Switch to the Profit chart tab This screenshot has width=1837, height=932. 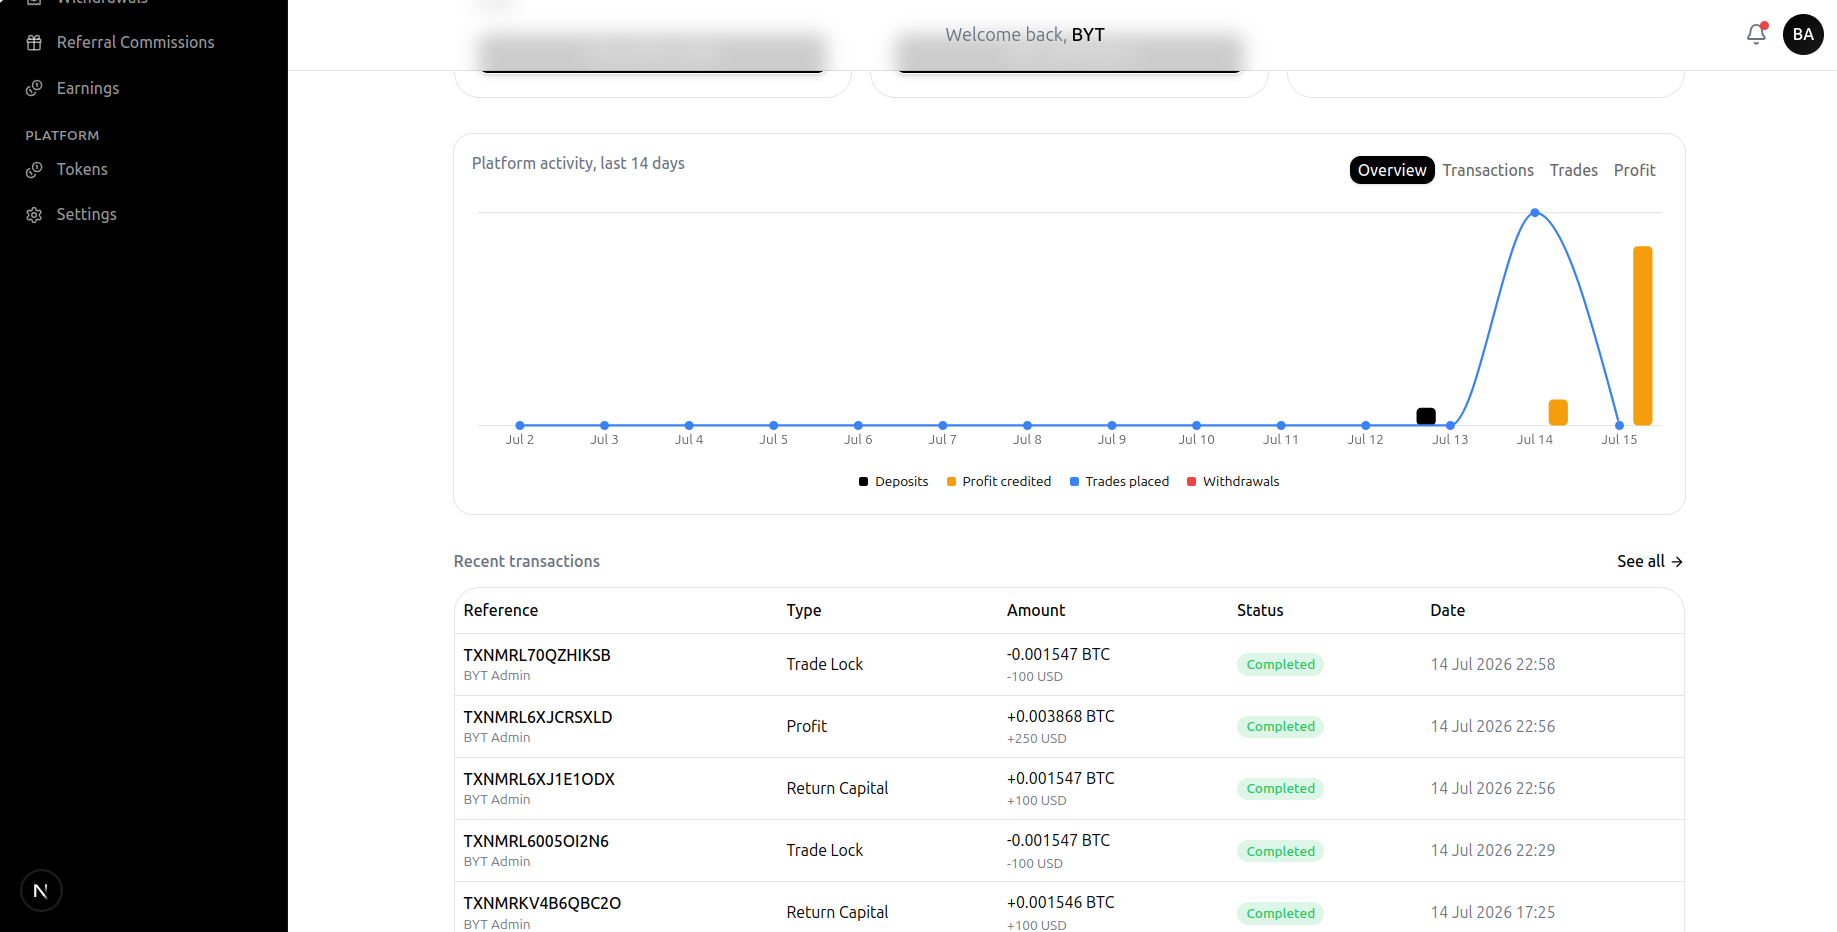(1635, 170)
